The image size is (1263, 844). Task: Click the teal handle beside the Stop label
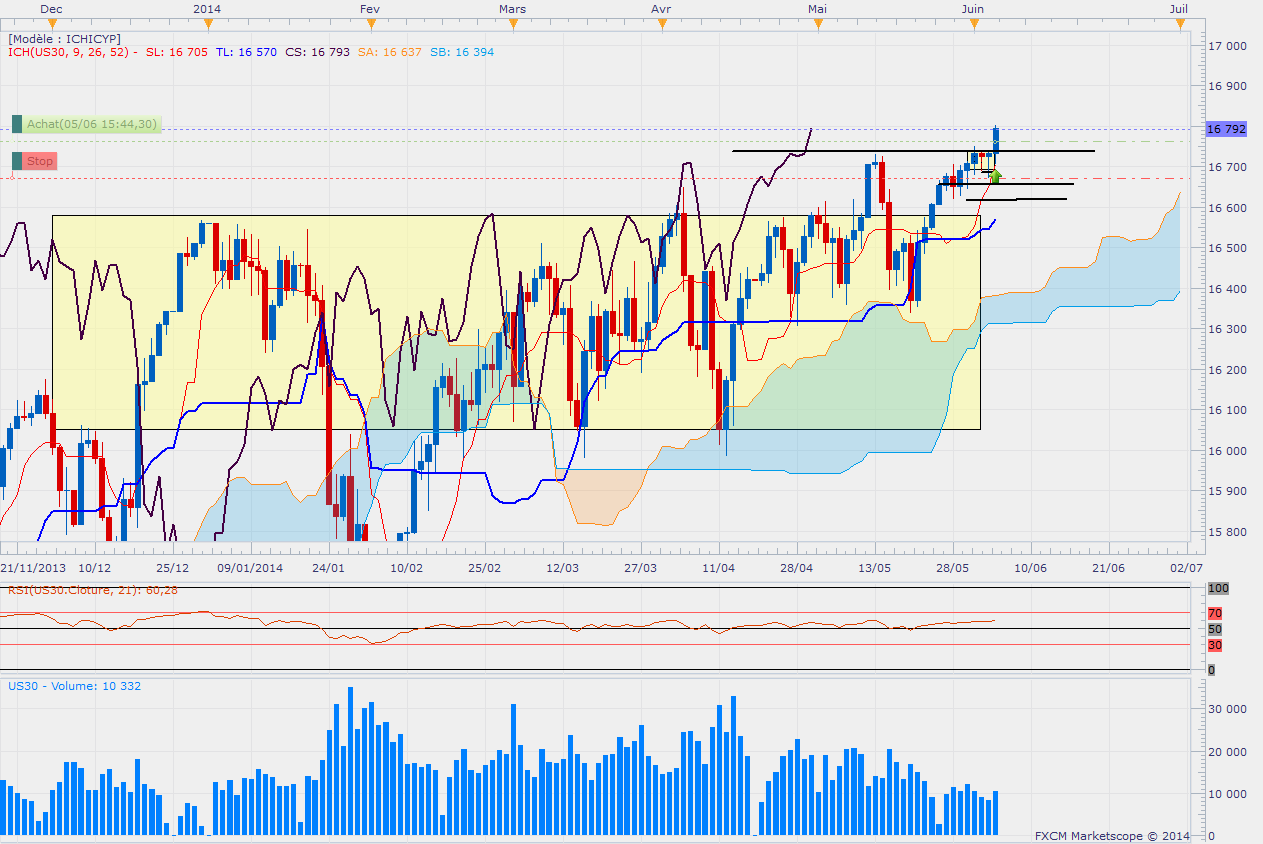coord(17,161)
